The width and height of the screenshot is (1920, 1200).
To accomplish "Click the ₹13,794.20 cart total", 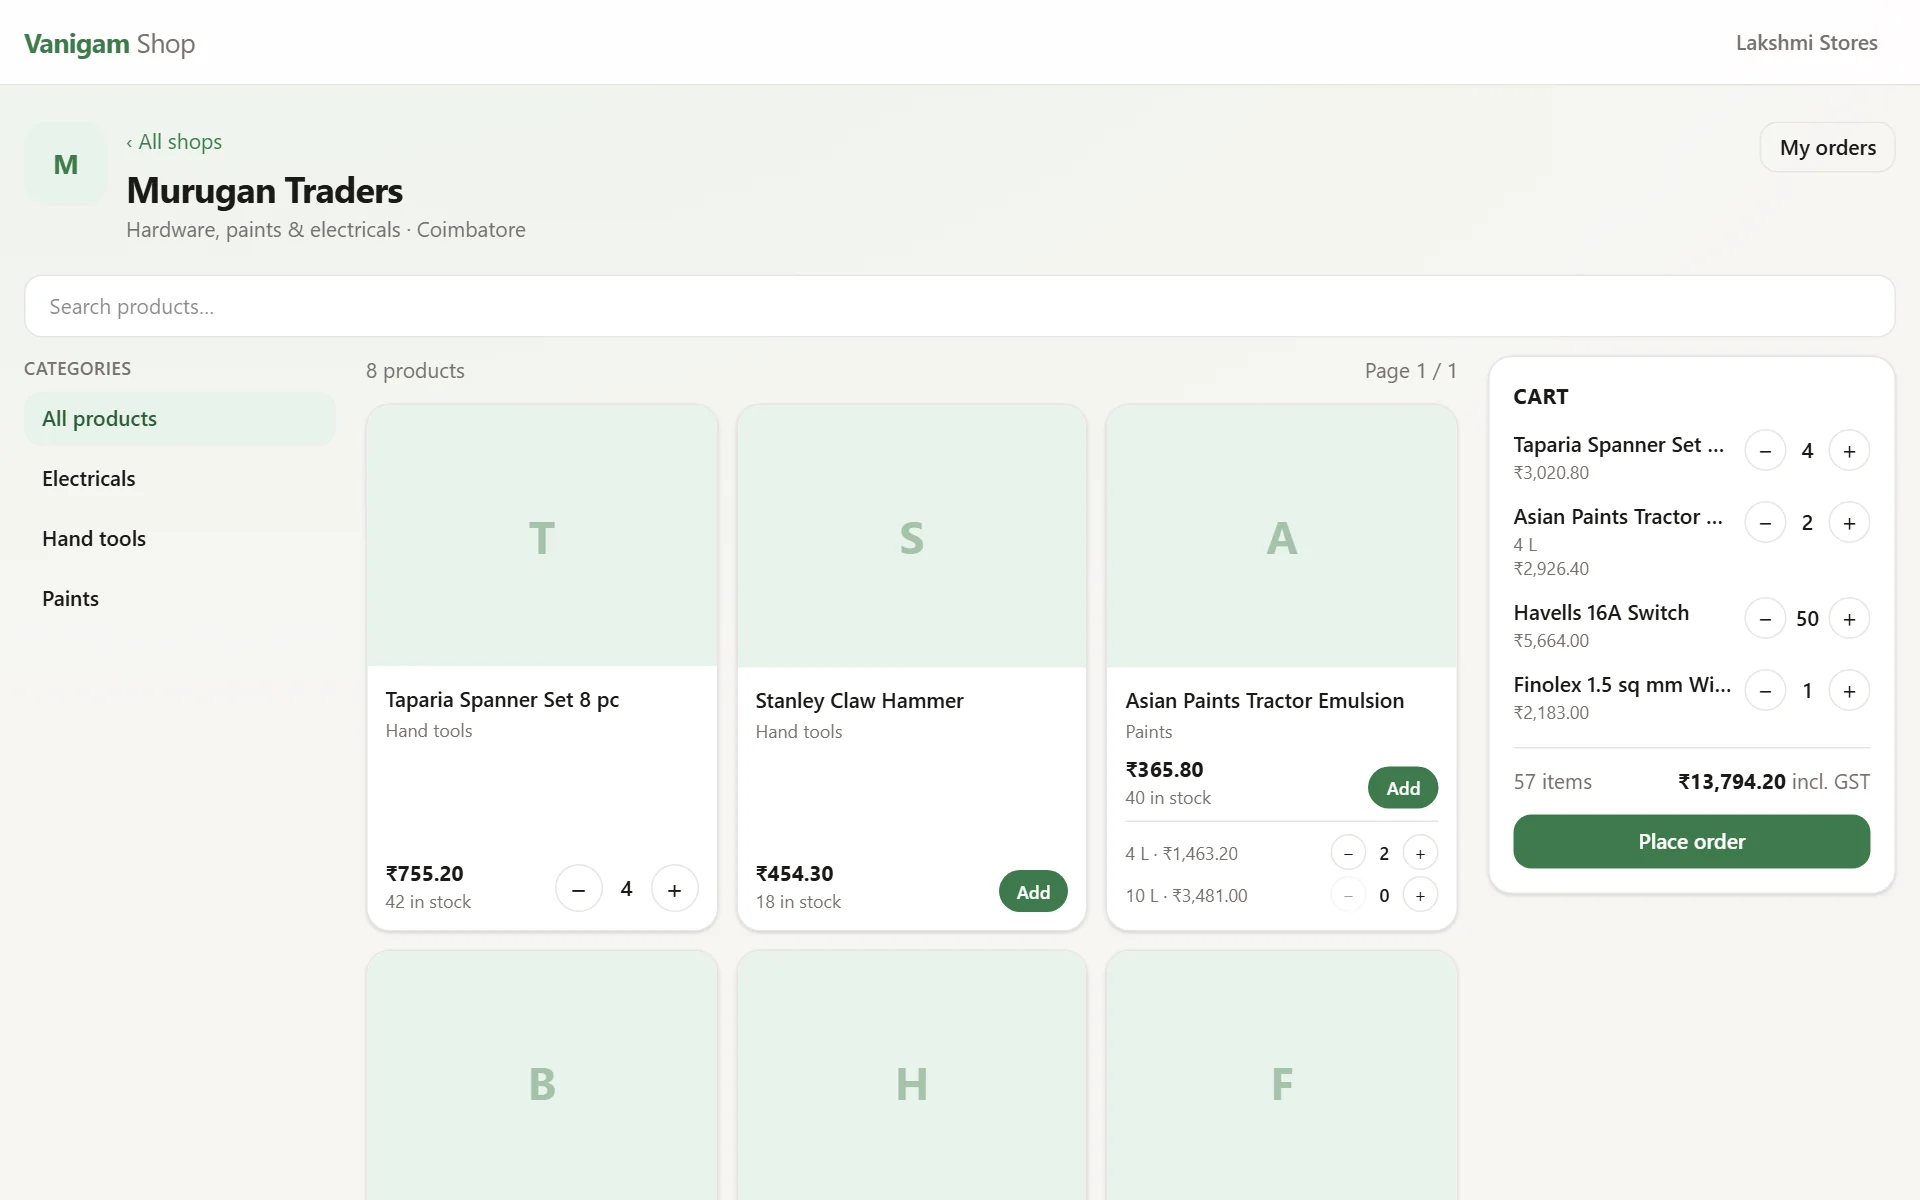I will pos(1732,782).
